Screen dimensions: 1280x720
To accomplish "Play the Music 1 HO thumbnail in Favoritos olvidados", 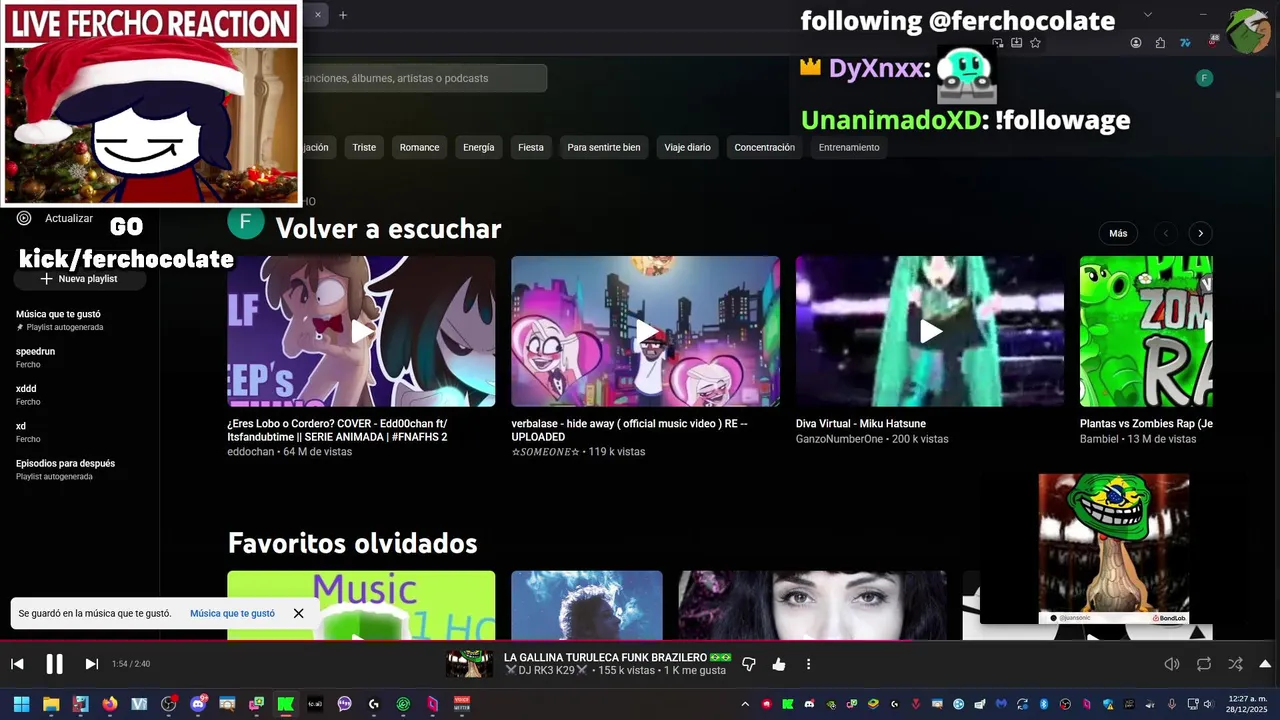I will click(x=361, y=605).
